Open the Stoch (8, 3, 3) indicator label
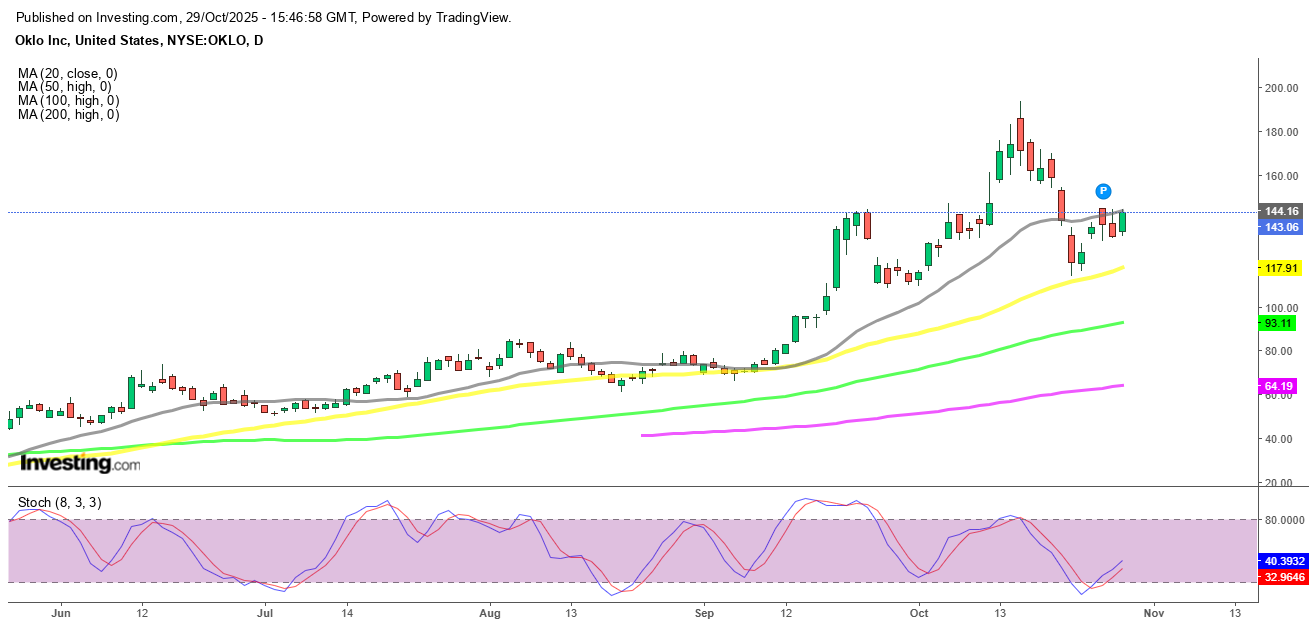 tap(59, 502)
